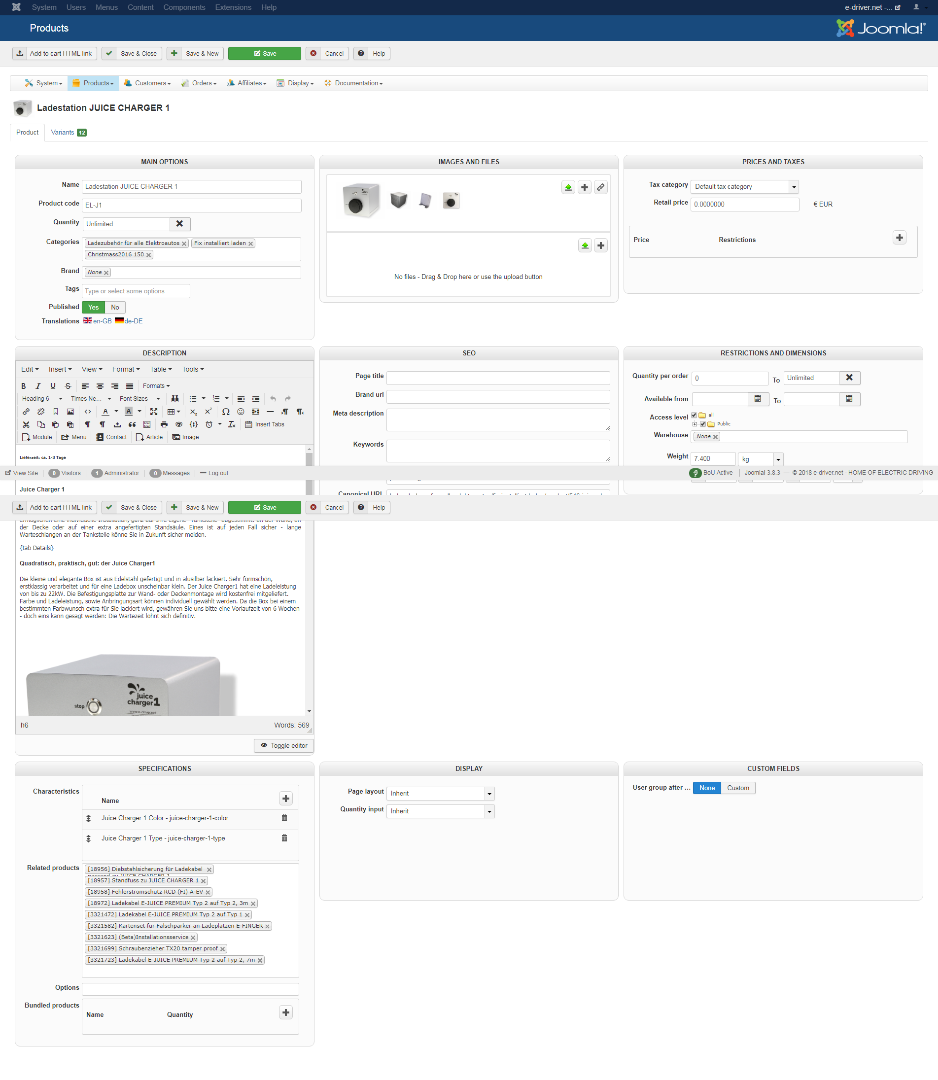Open the Quantity input dropdown

click(441, 811)
